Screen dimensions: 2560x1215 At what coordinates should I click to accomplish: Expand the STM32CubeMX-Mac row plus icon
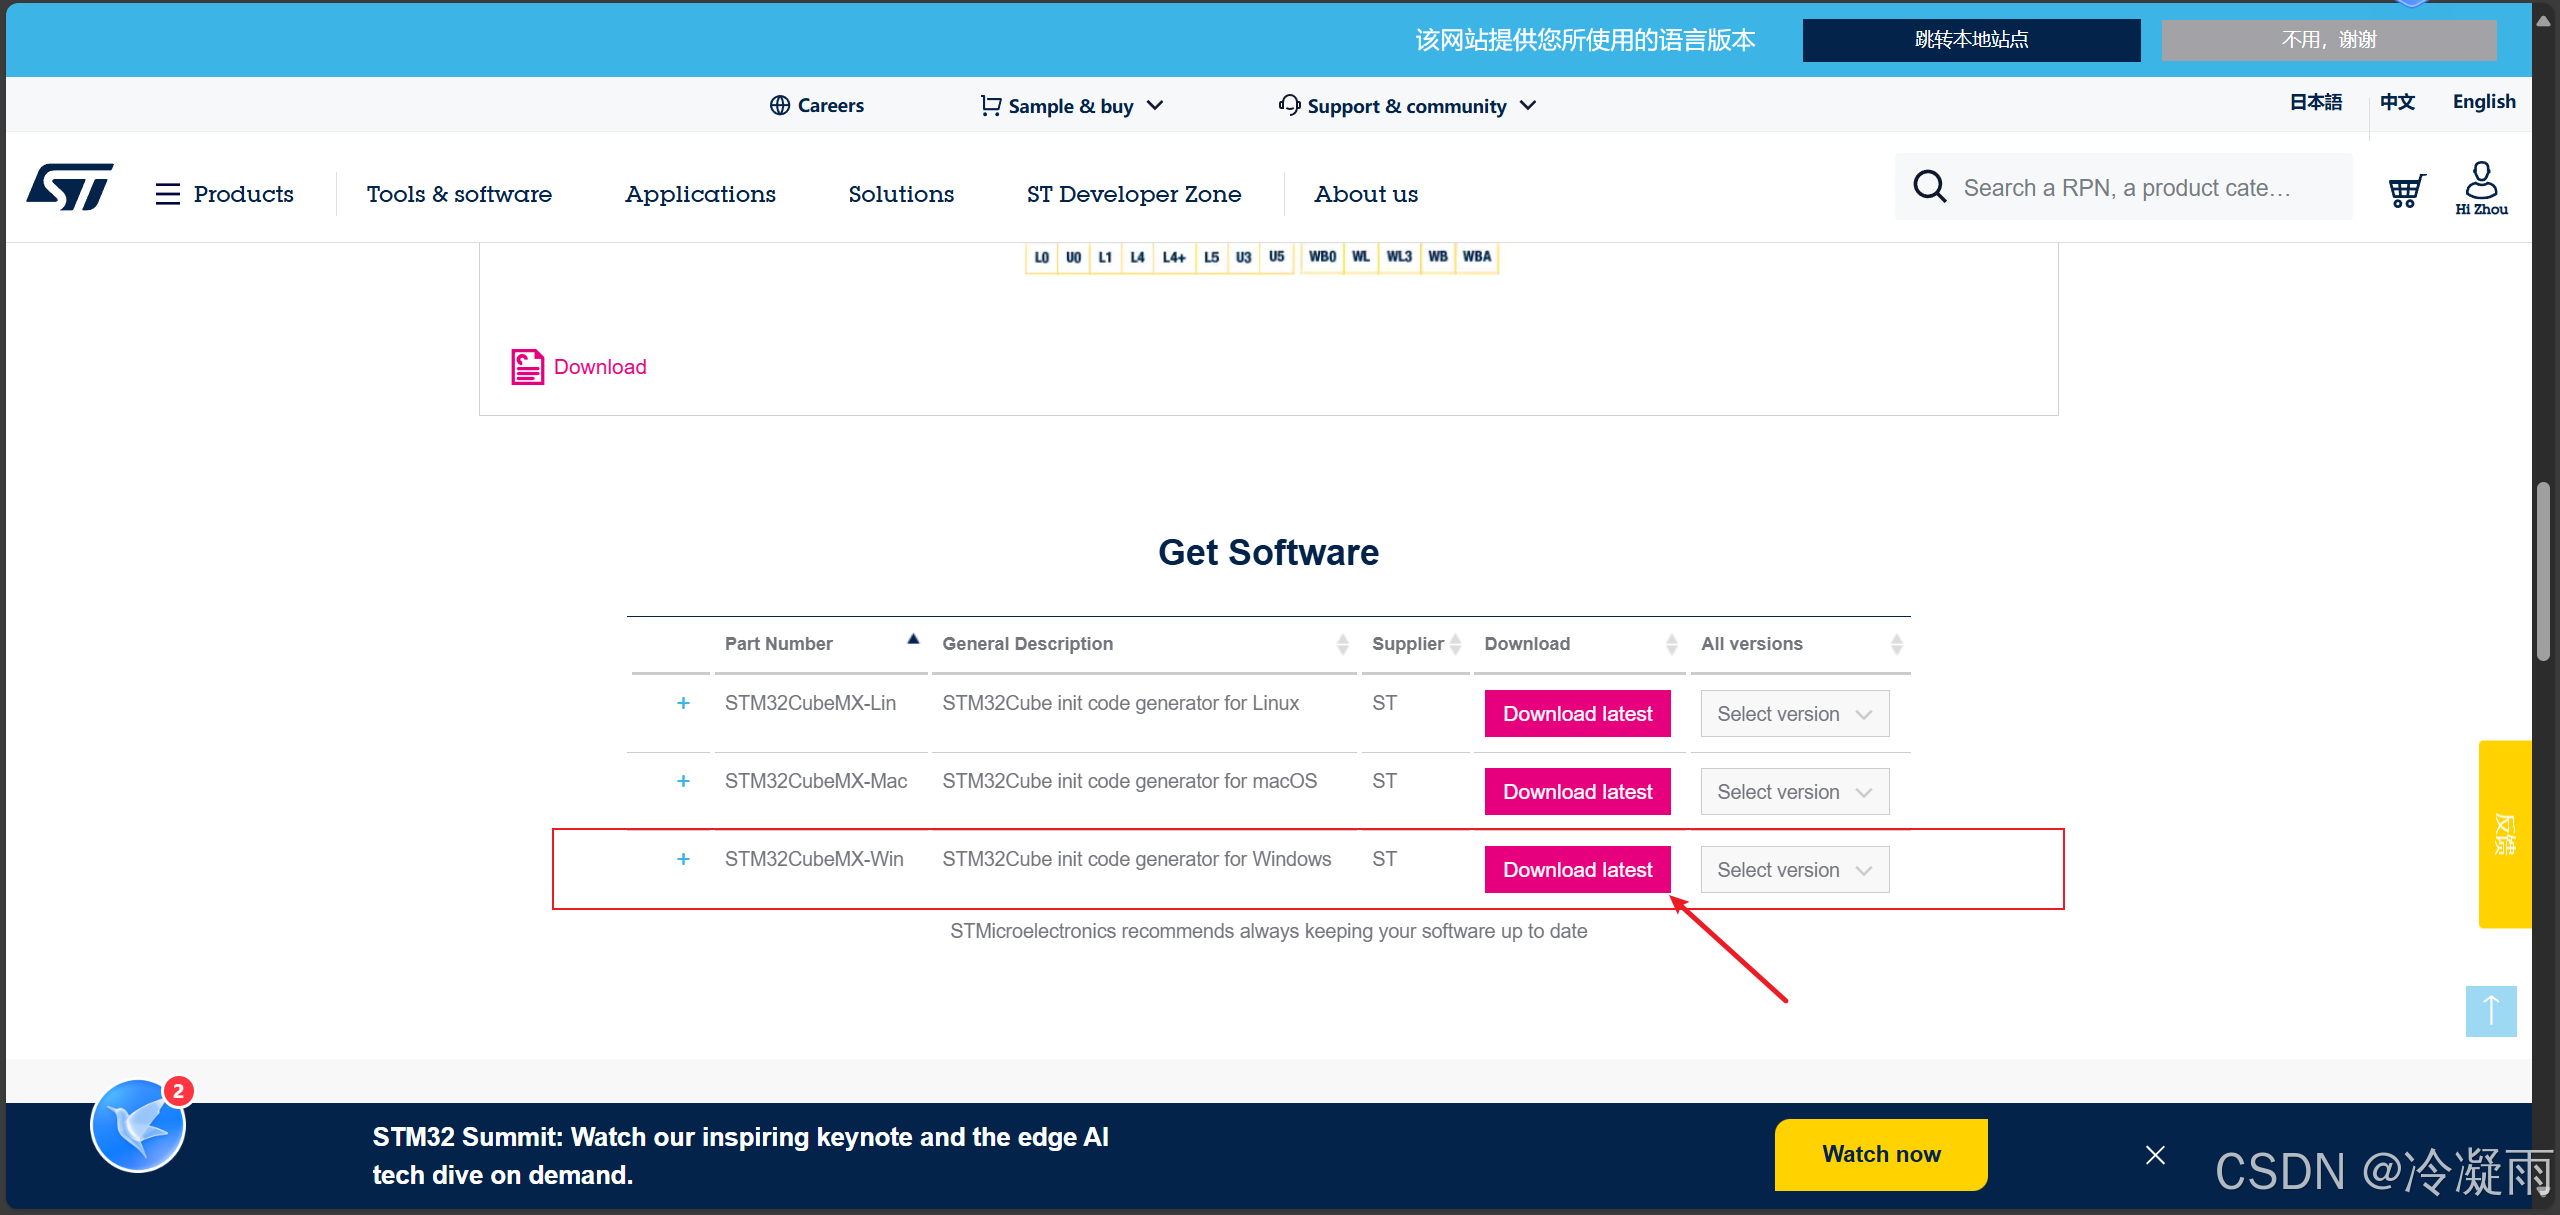[x=683, y=781]
